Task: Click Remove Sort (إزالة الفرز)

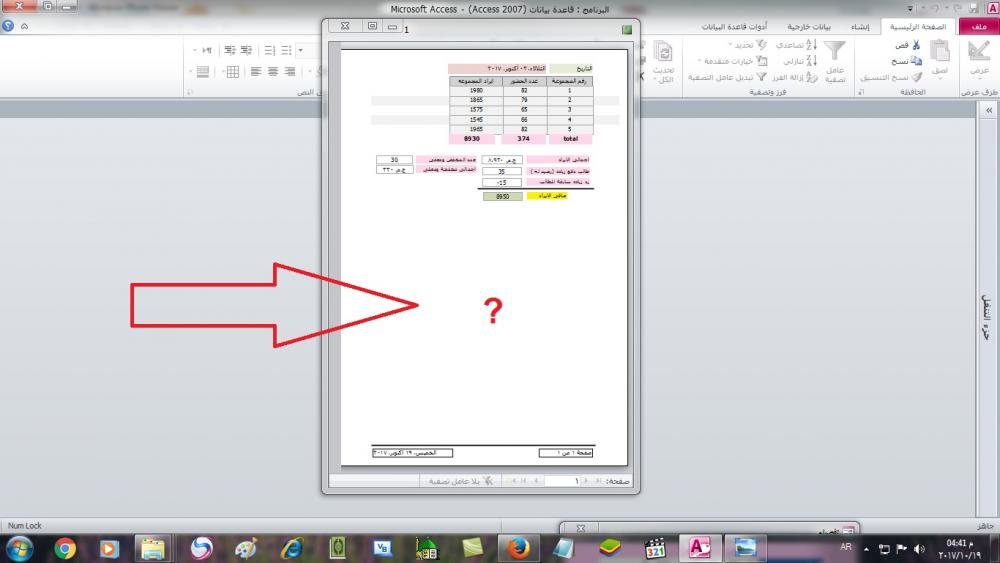Action: point(794,77)
